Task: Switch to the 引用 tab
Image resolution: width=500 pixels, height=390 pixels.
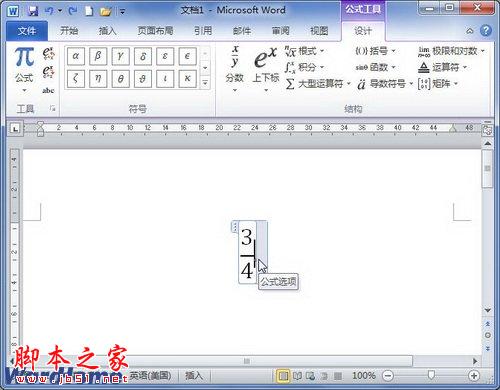Action: coord(203,31)
